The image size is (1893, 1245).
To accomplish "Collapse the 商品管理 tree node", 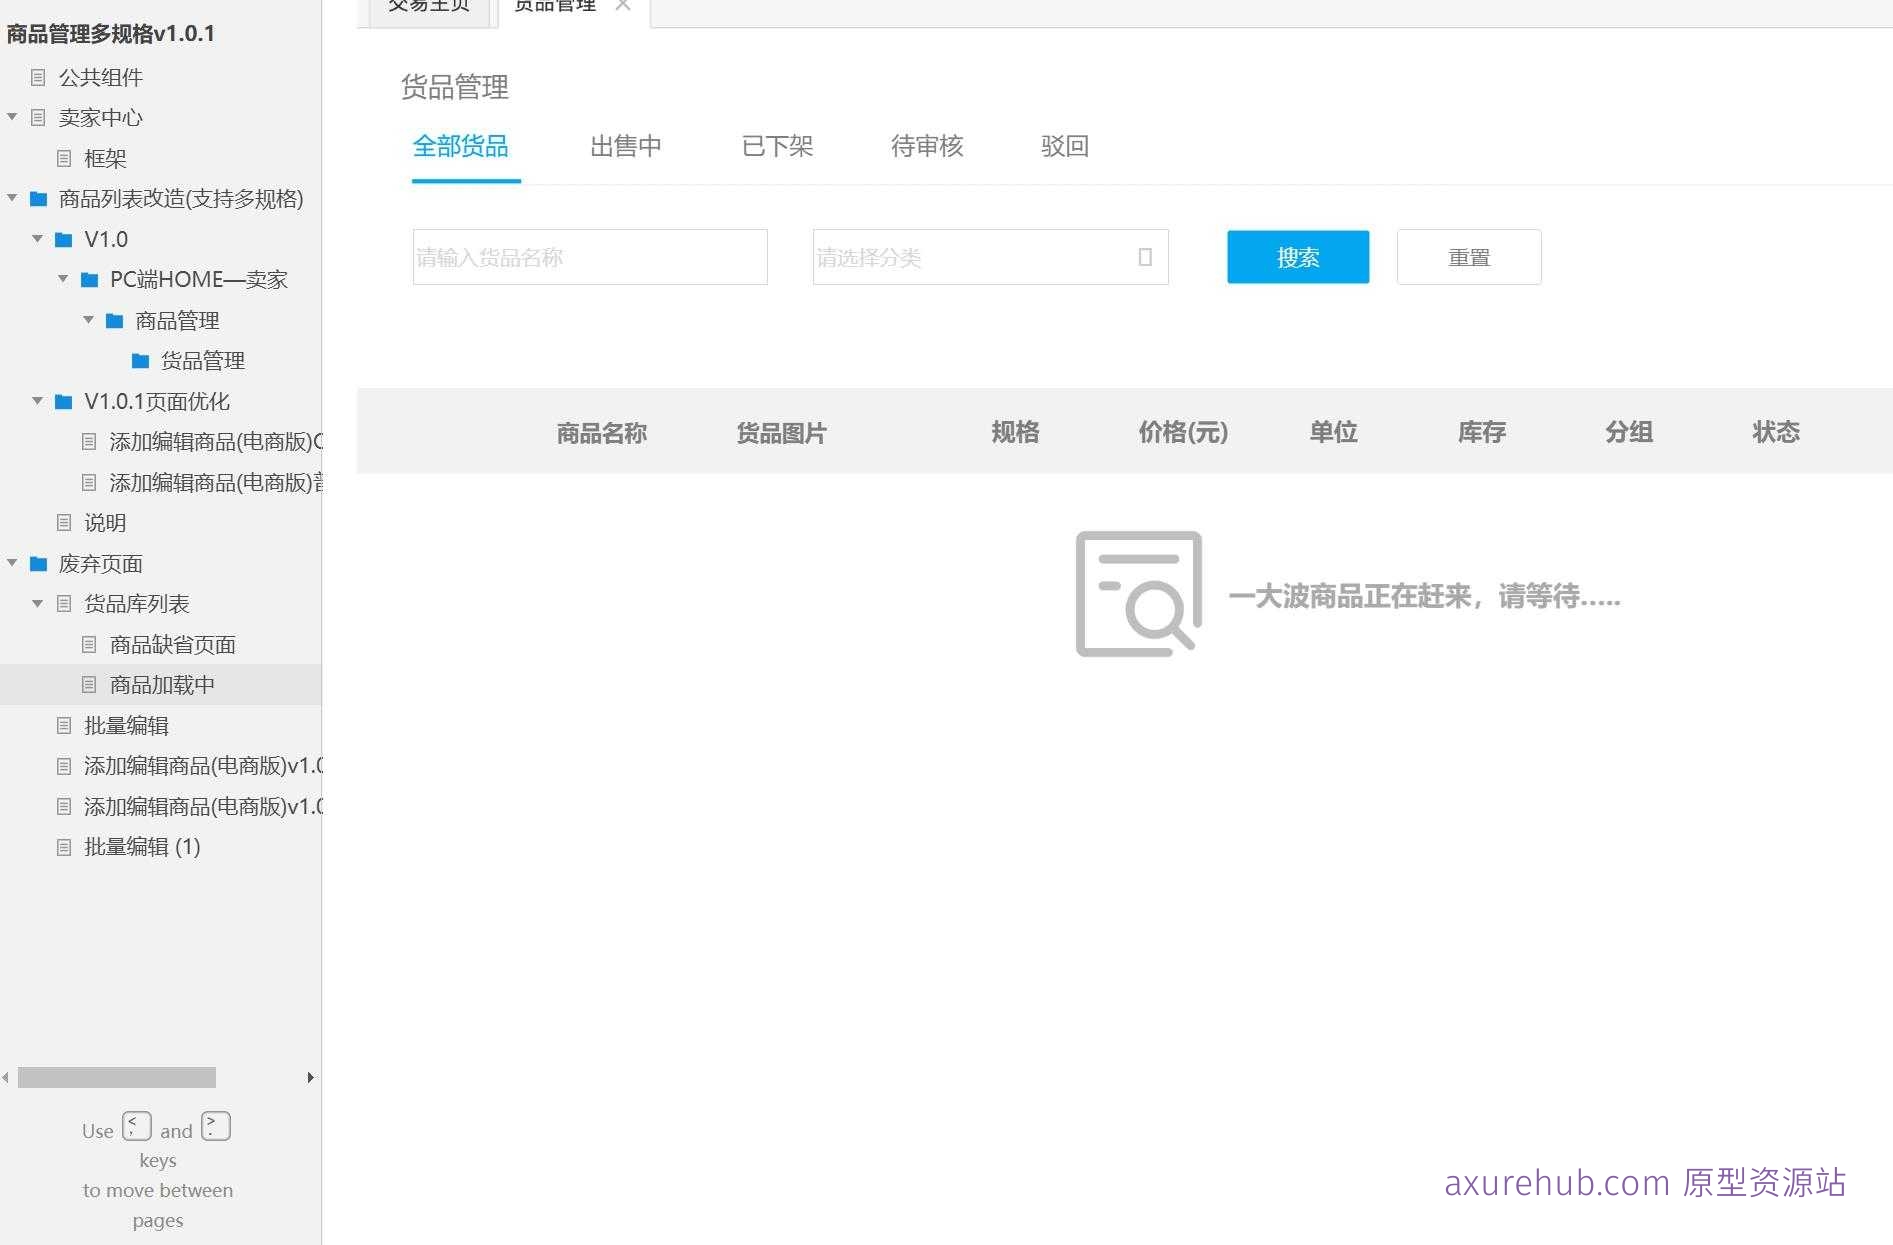I will [87, 320].
